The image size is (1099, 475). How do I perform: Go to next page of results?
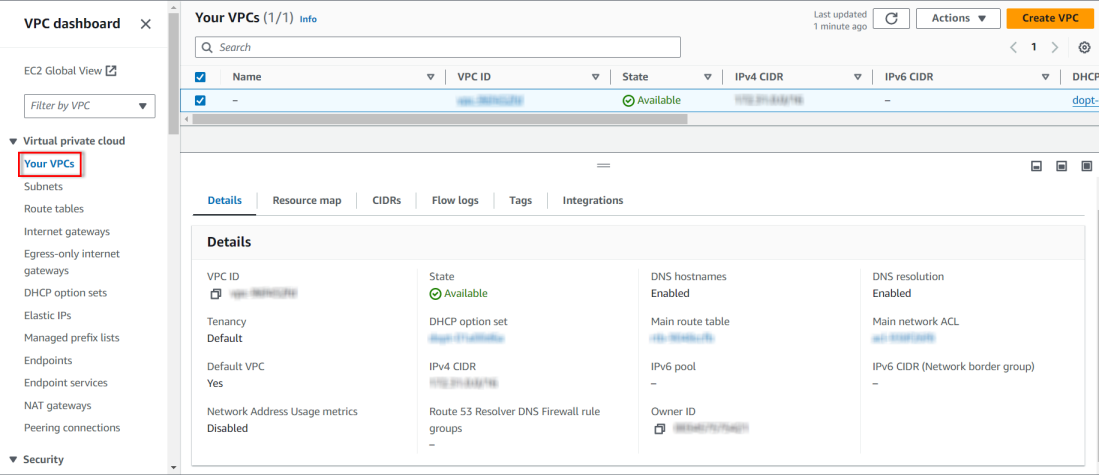coord(1055,47)
